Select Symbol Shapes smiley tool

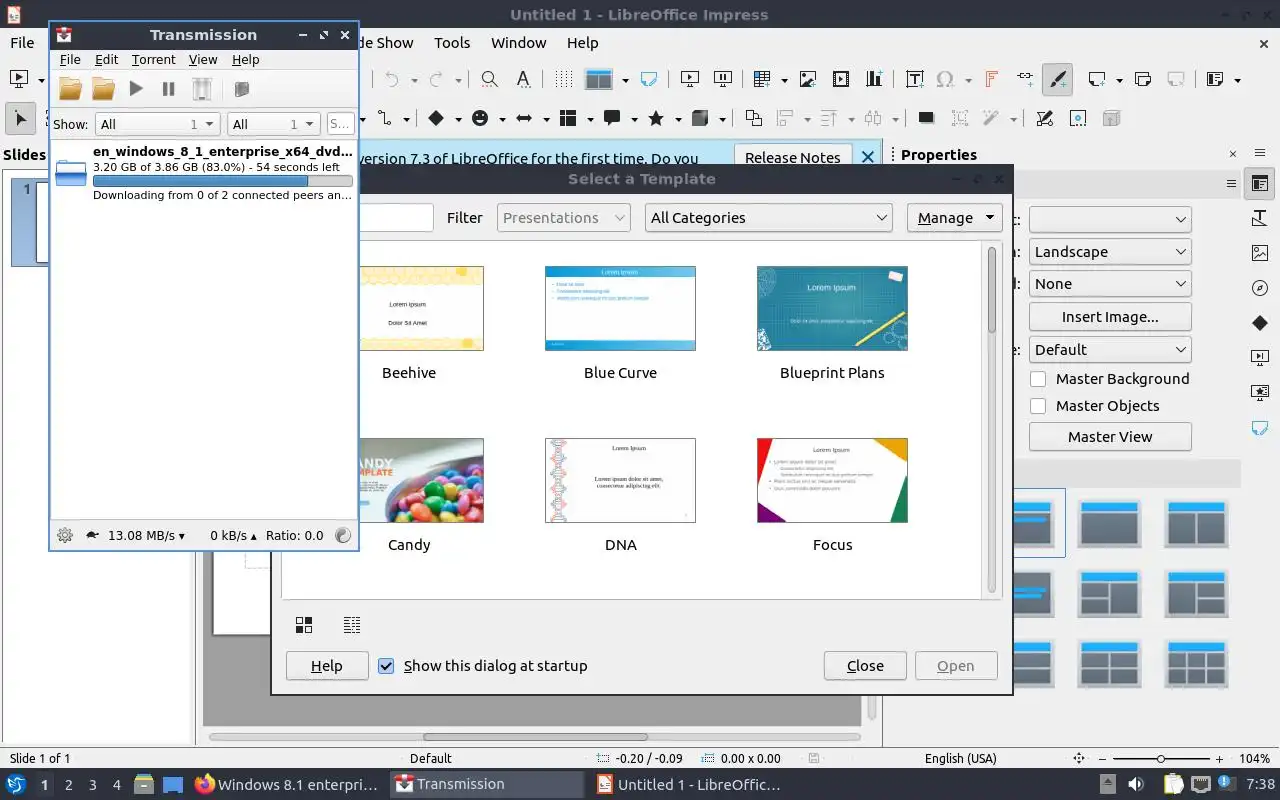coord(480,118)
